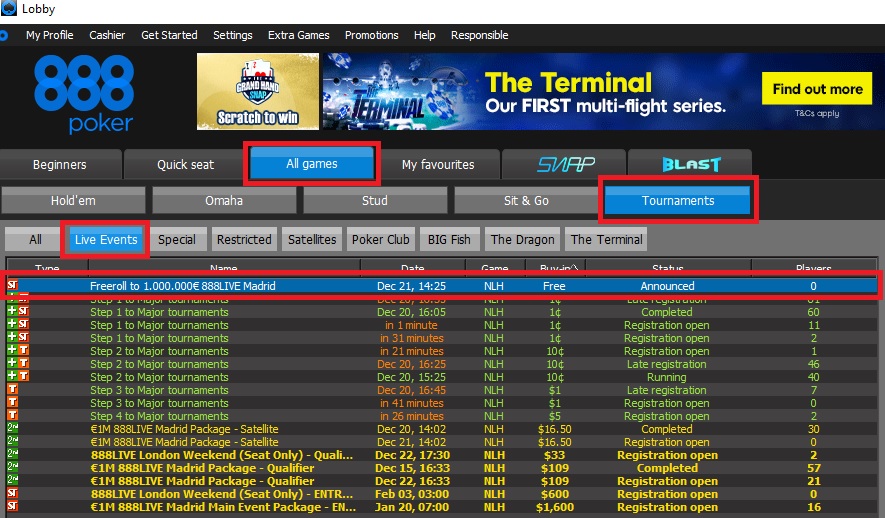Open the BLAST games tab
The width and height of the screenshot is (885, 518).
click(x=691, y=165)
